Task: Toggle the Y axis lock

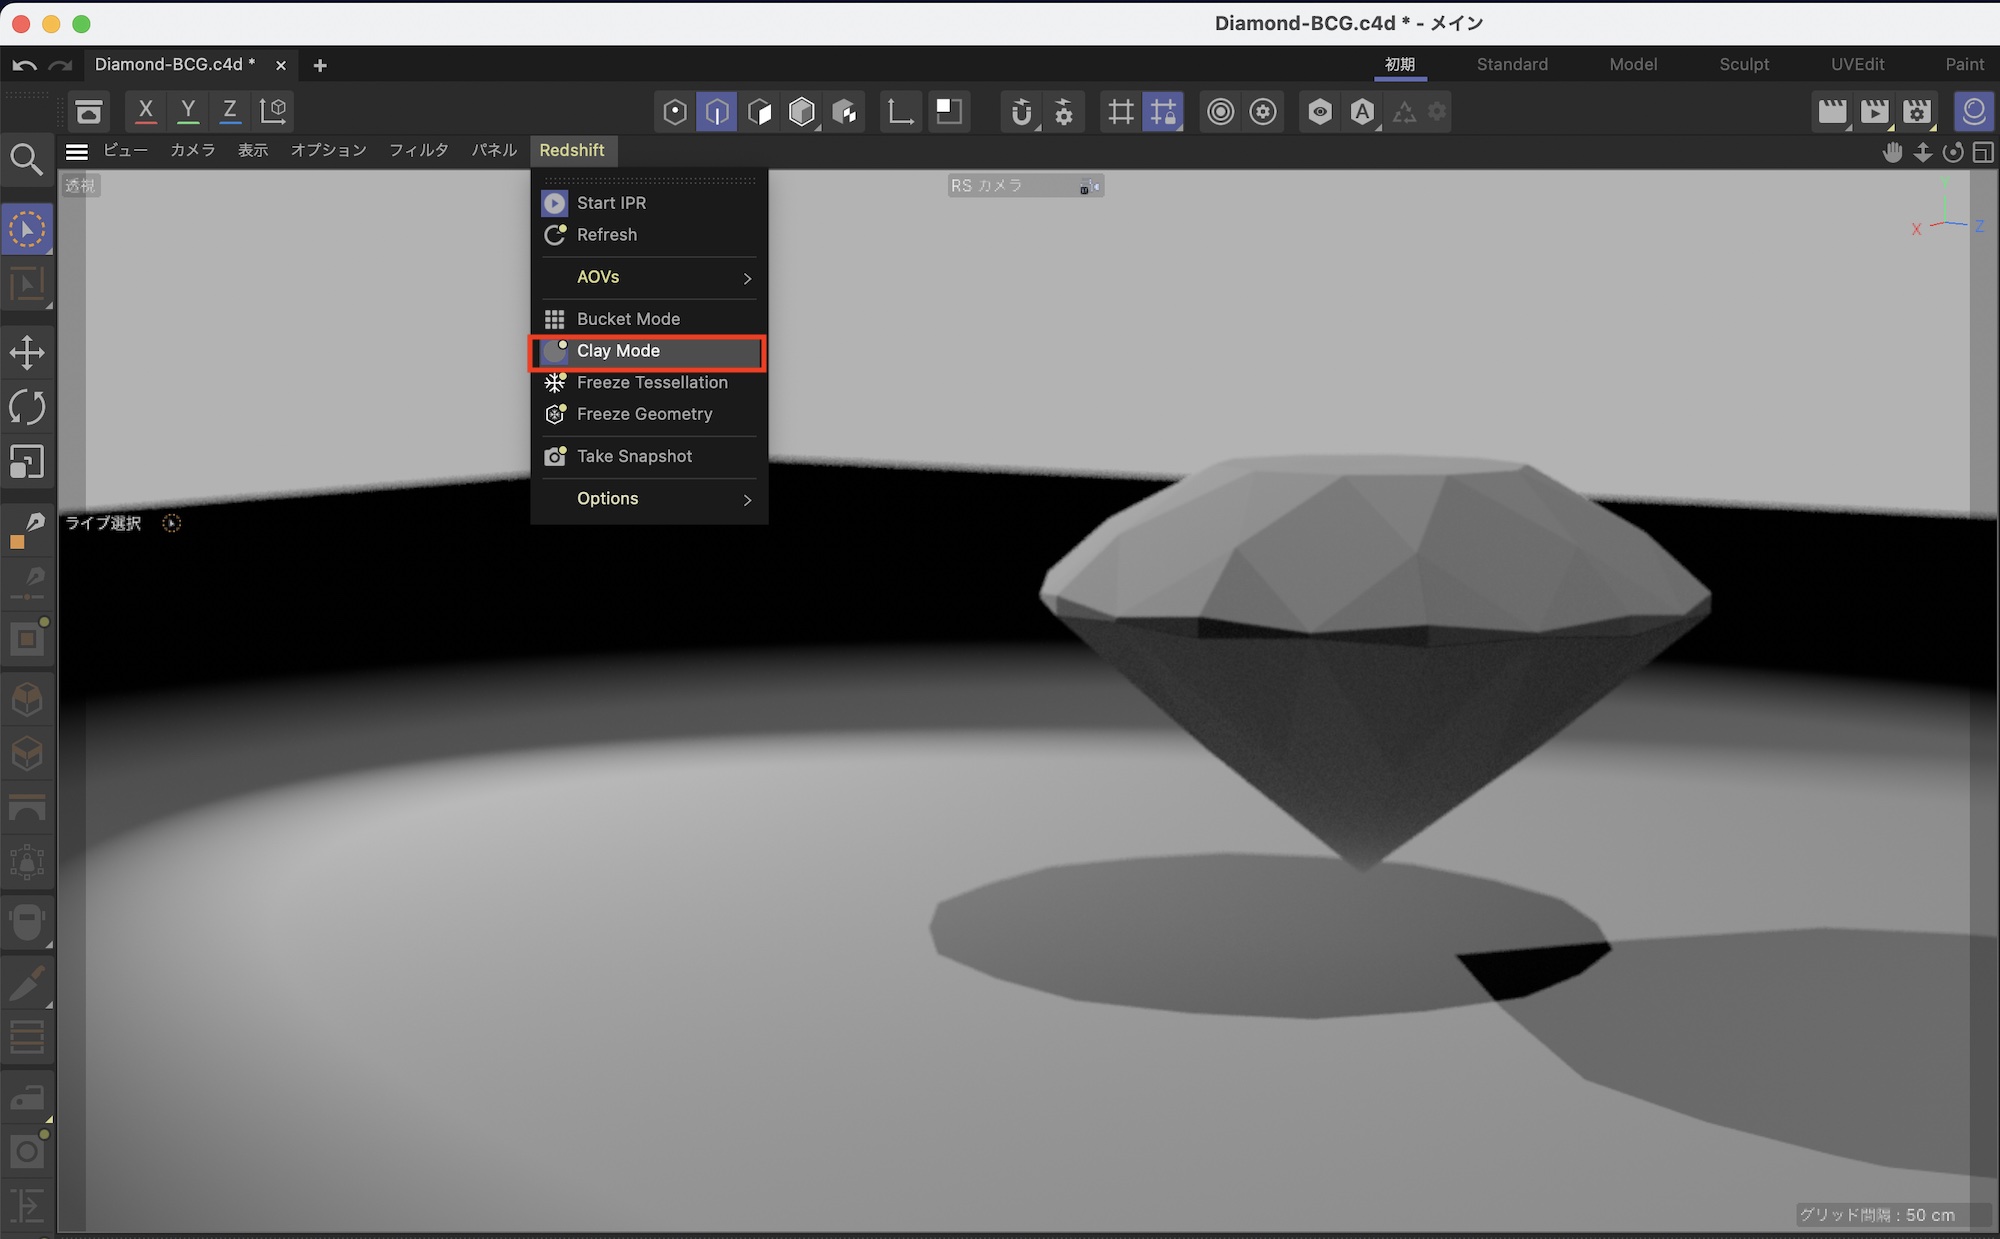Action: (x=188, y=110)
